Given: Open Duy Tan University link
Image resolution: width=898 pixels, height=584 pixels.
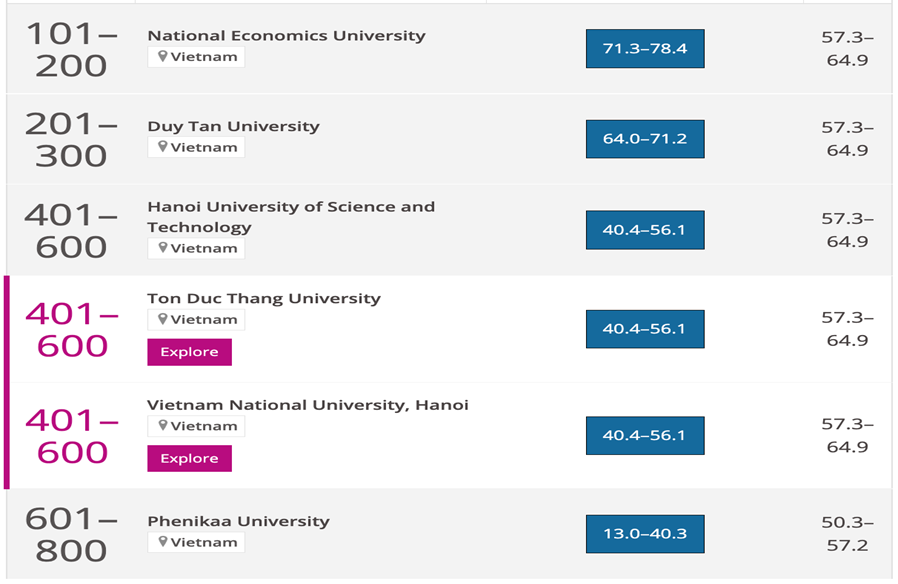Looking at the screenshot, I should click(234, 126).
